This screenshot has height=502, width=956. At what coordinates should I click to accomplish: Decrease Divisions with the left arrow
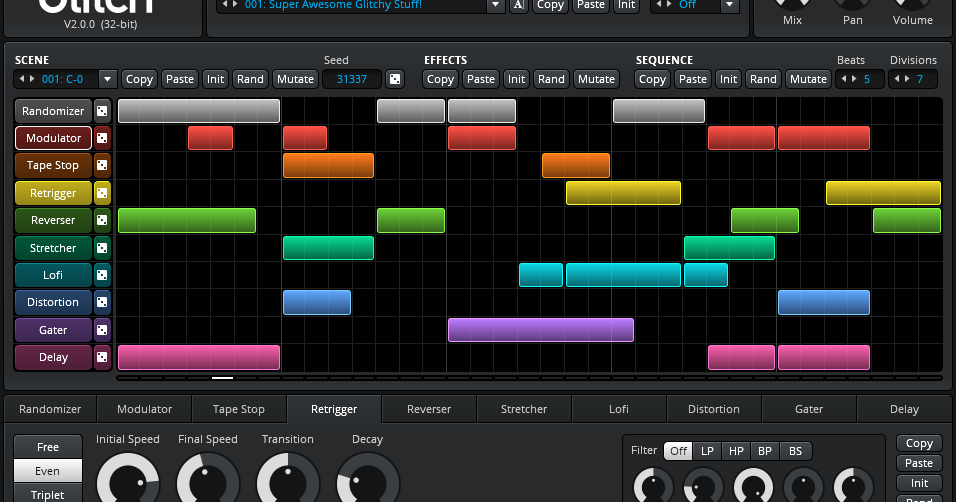click(x=897, y=79)
